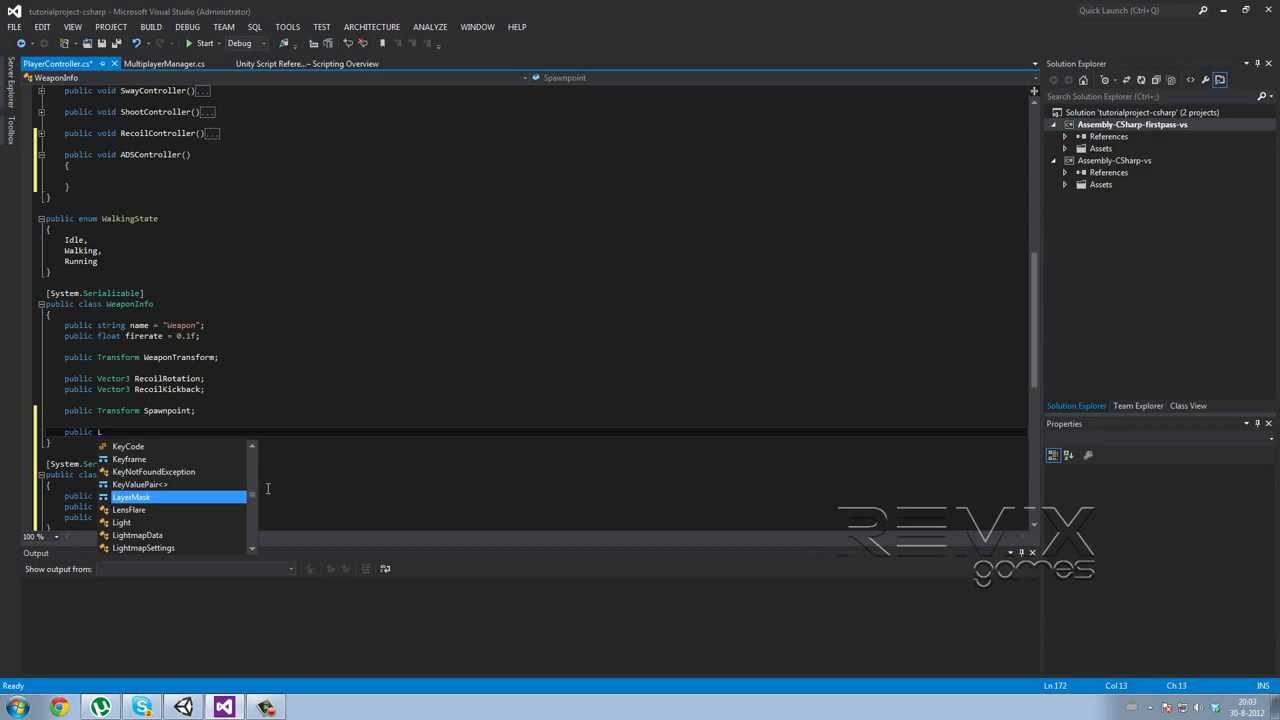The height and width of the screenshot is (720, 1280).
Task: Click the Solution Explorer Home icon
Action: (1083, 80)
